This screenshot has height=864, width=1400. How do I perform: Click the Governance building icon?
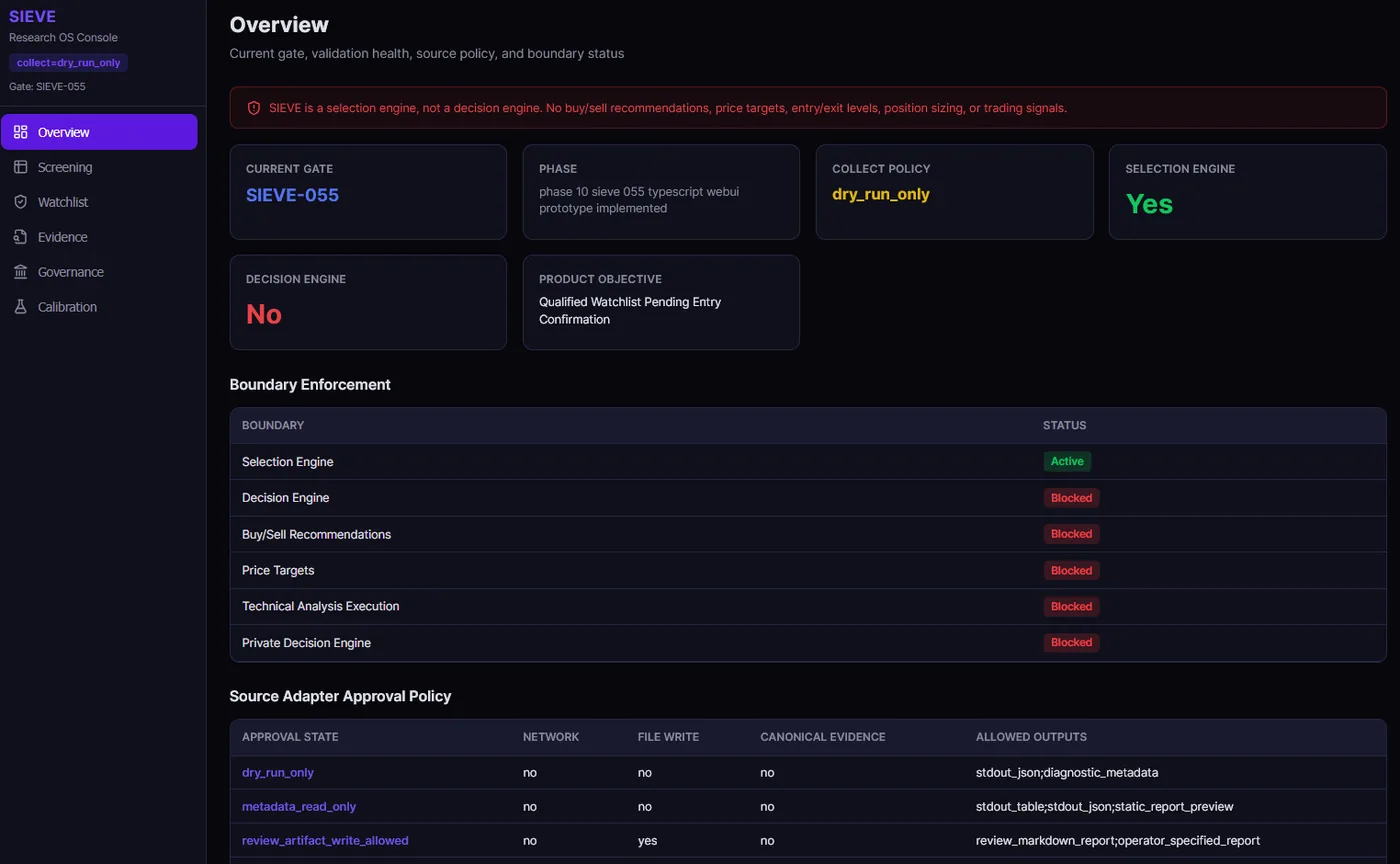tap(20, 272)
